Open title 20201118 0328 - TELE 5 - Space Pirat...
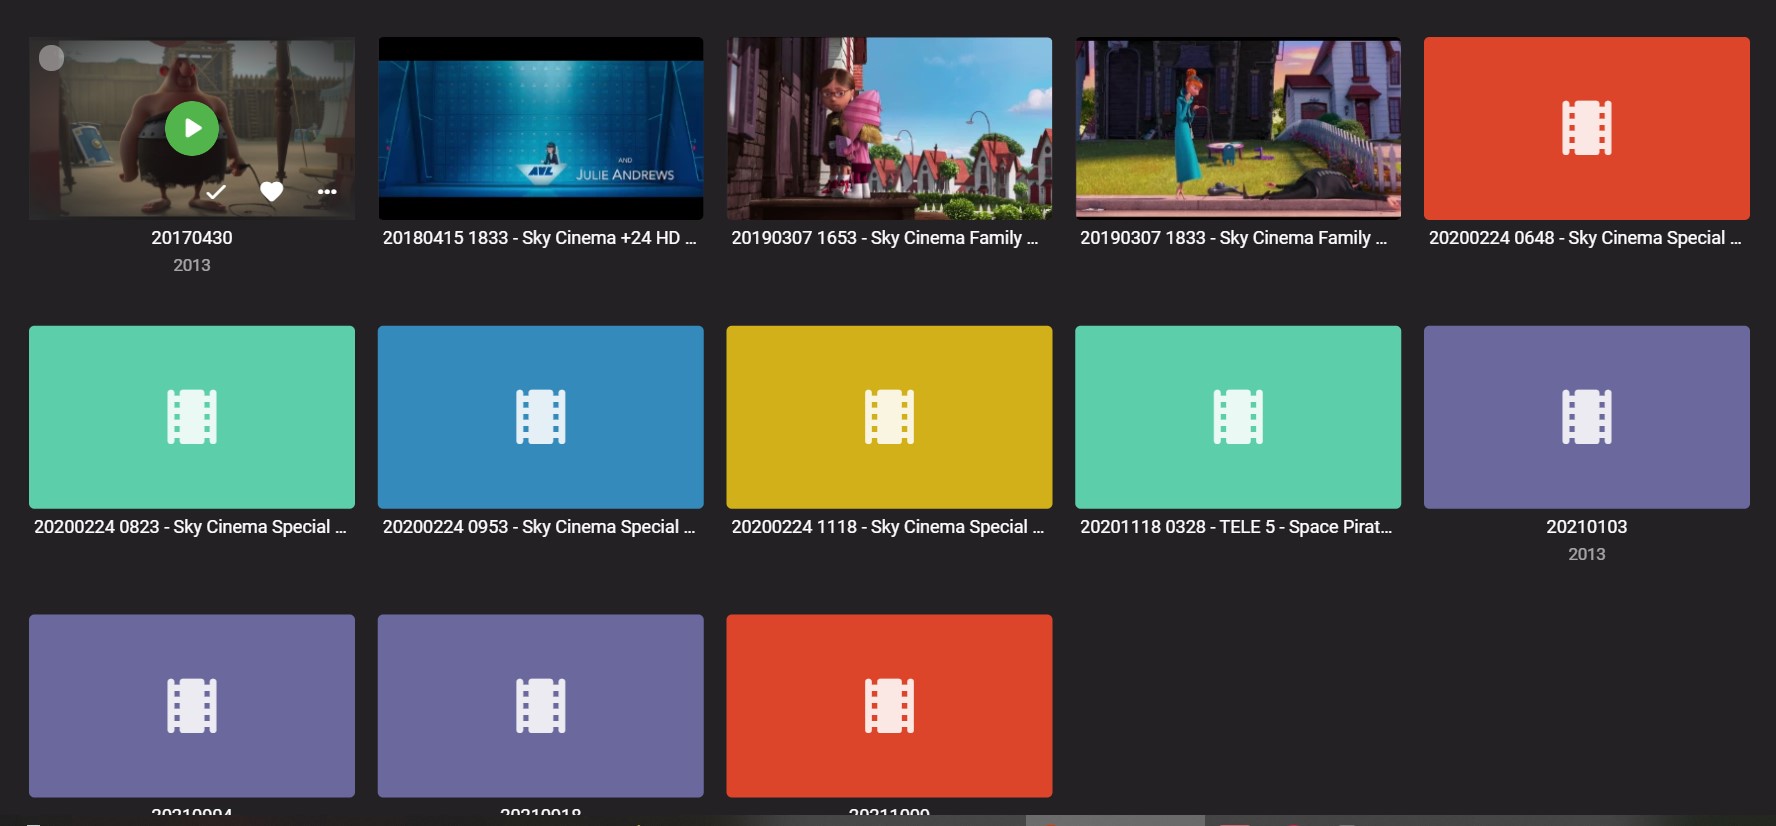1776x826 pixels. (1236, 527)
